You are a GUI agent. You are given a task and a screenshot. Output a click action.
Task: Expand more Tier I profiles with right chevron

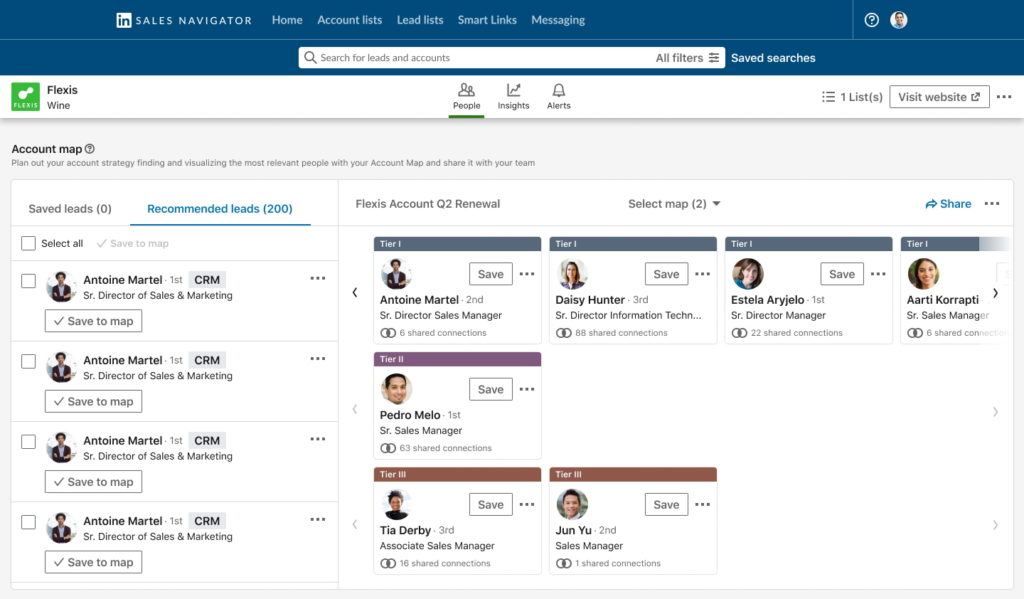[x=995, y=293]
